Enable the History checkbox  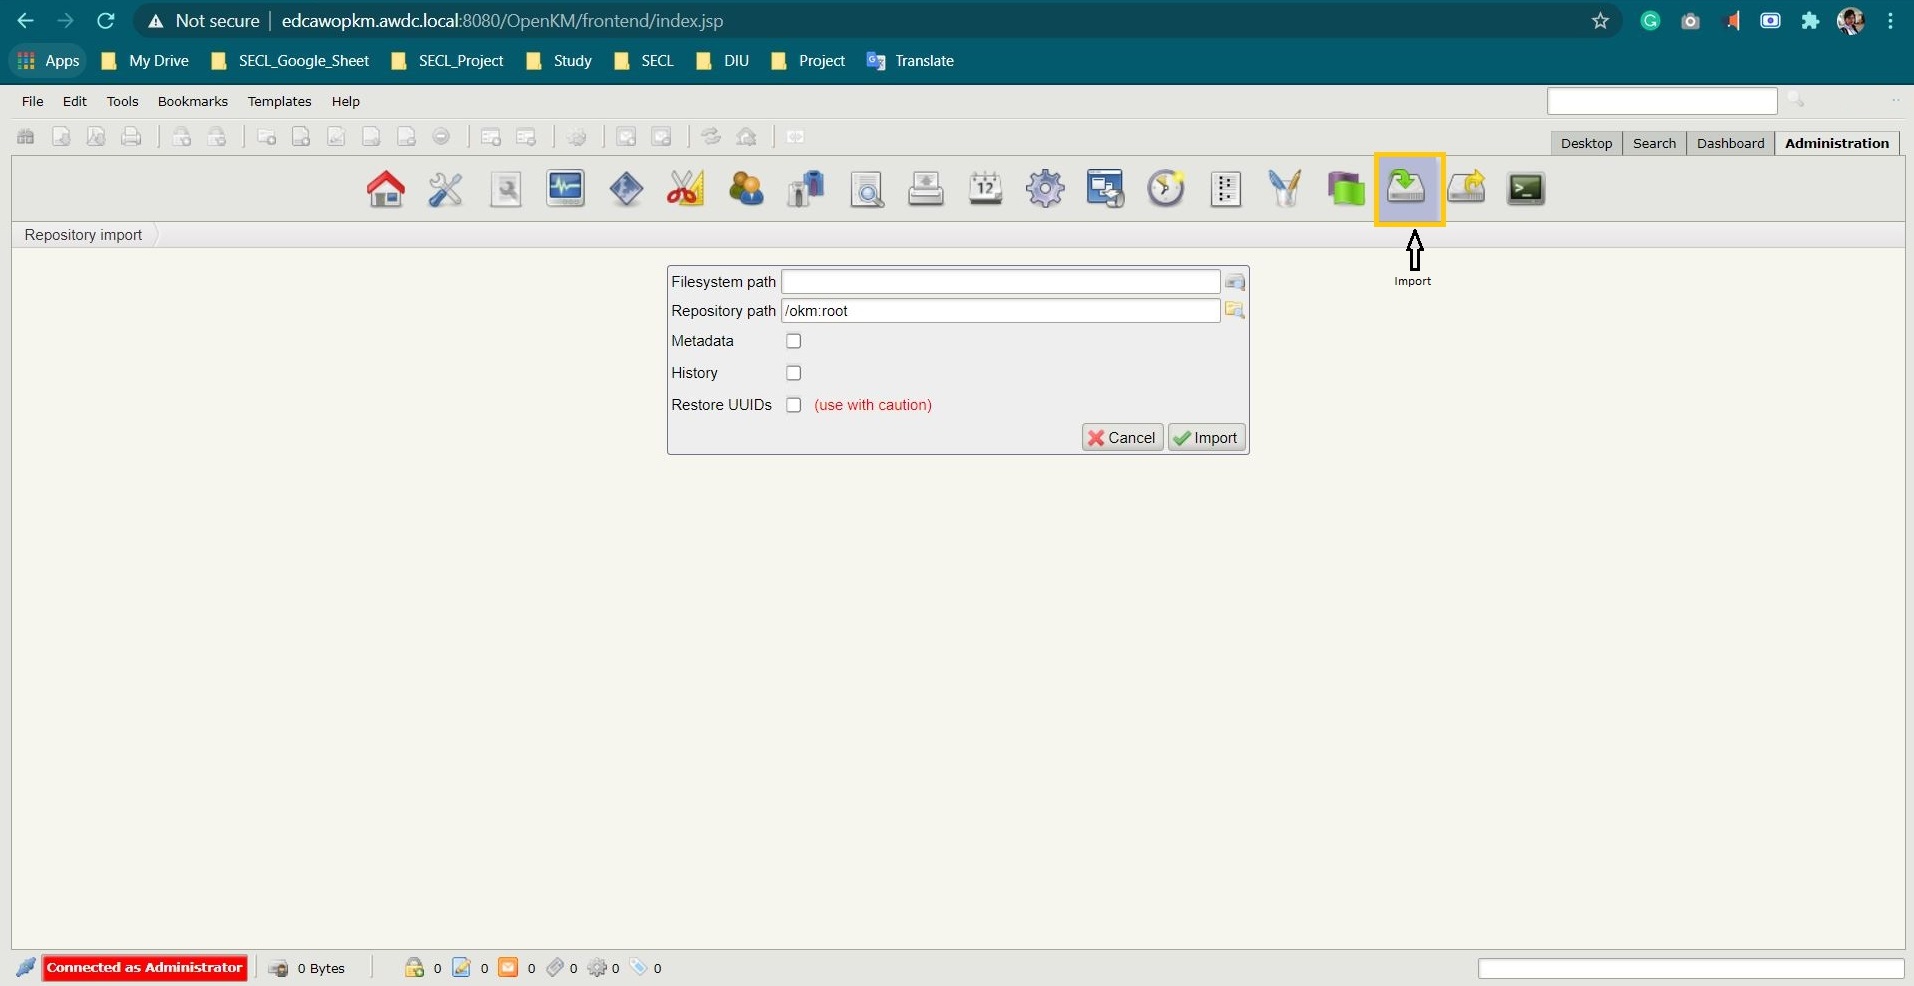[794, 373]
